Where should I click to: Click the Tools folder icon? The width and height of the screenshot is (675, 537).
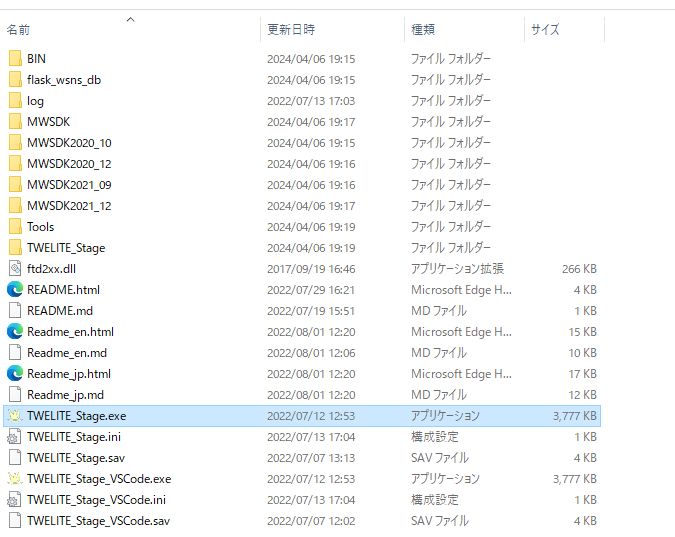pyautogui.click(x=15, y=227)
